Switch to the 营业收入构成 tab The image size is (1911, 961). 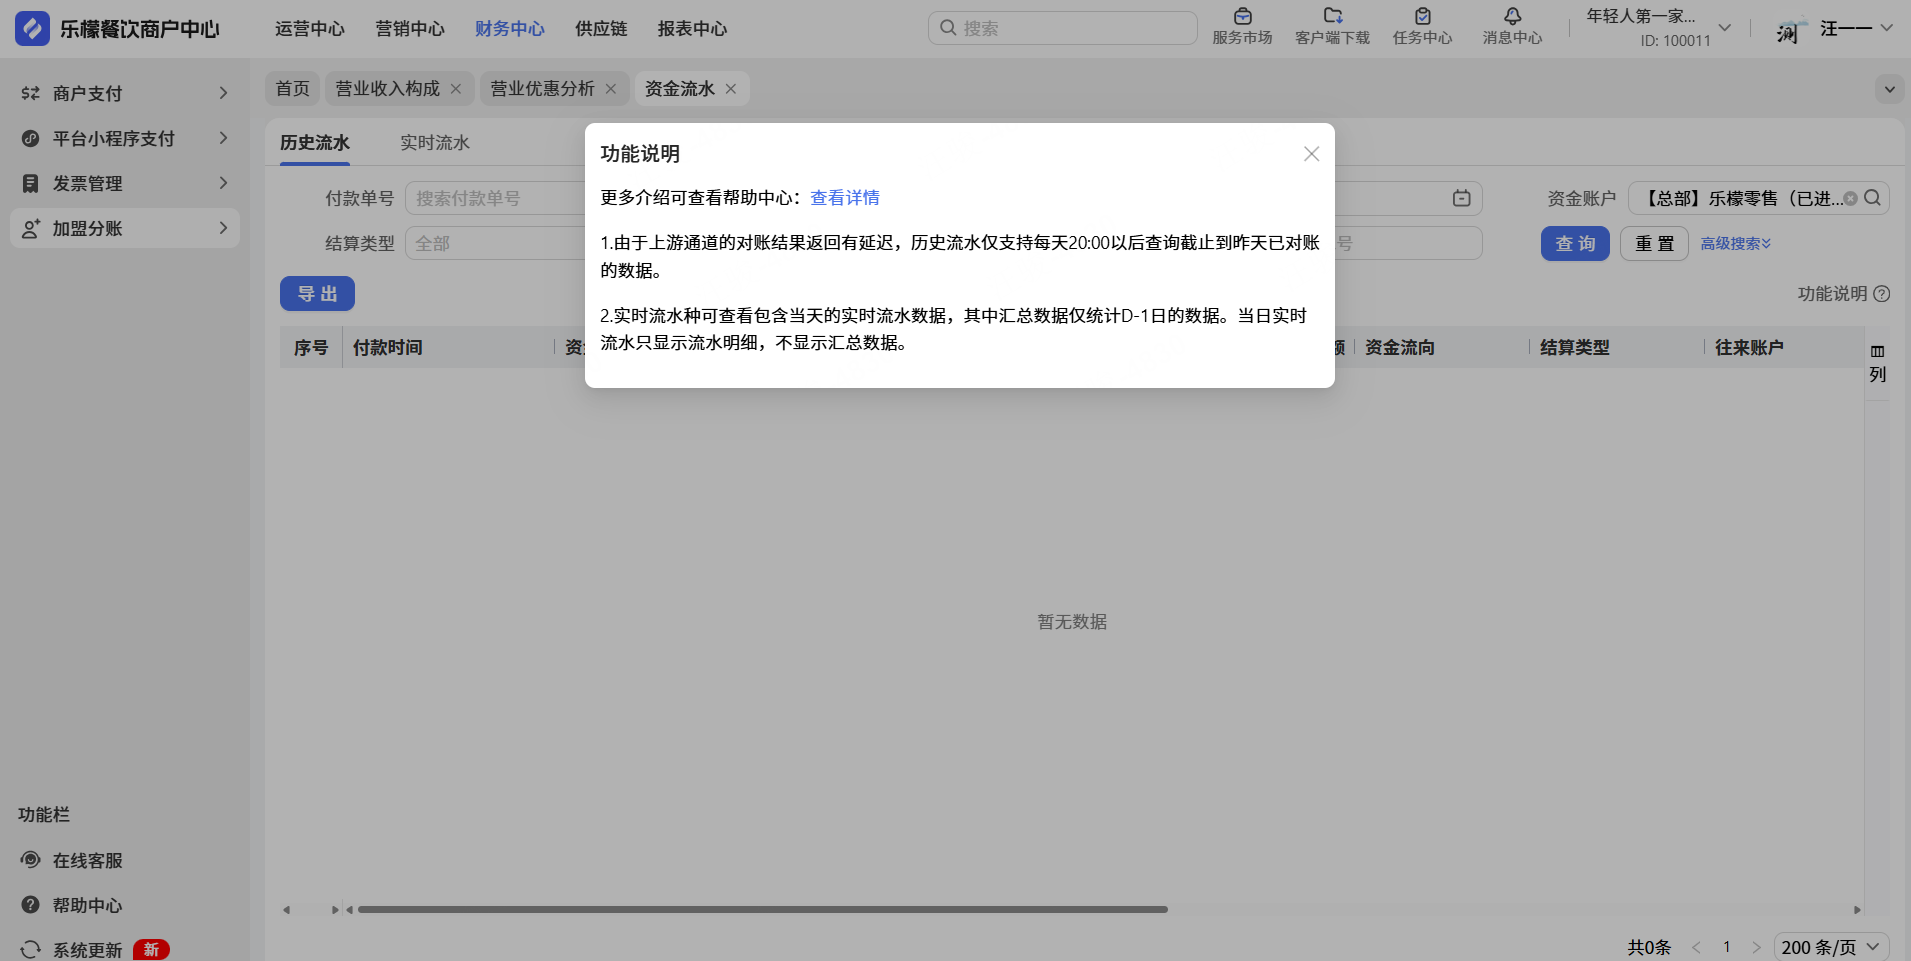pos(388,89)
